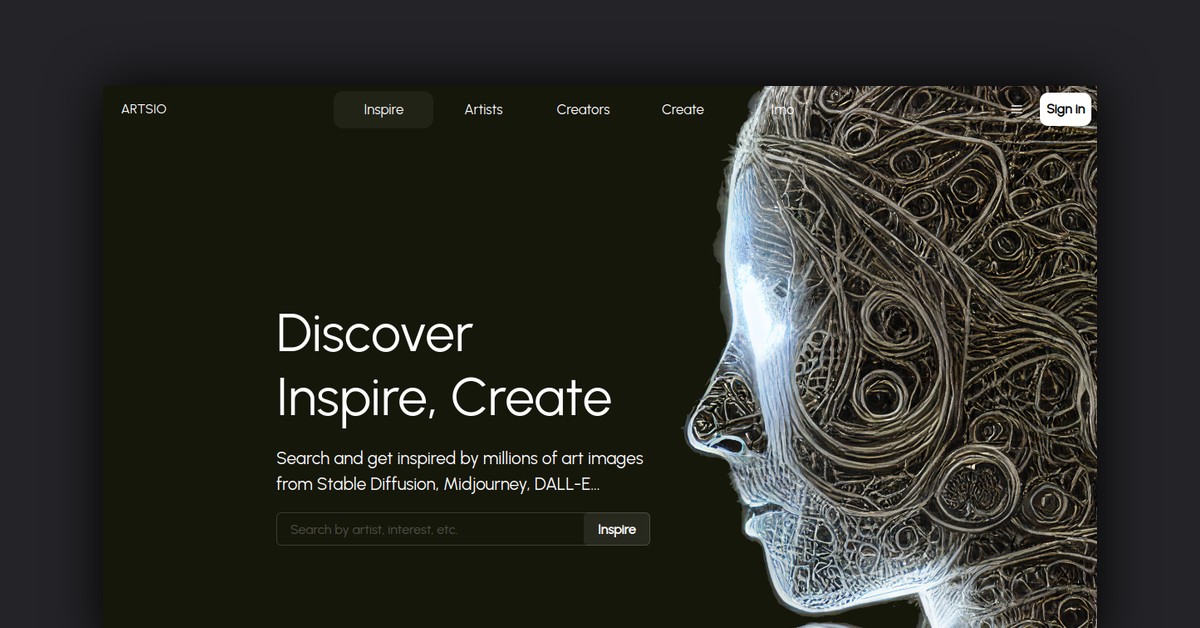Click the 'Inspire, Create' heading text
1200x628 pixels.
pos(443,398)
